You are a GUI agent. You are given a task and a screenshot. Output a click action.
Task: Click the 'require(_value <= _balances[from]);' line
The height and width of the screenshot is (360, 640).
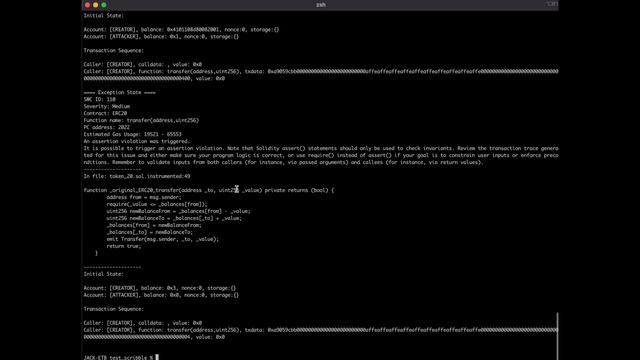157,204
